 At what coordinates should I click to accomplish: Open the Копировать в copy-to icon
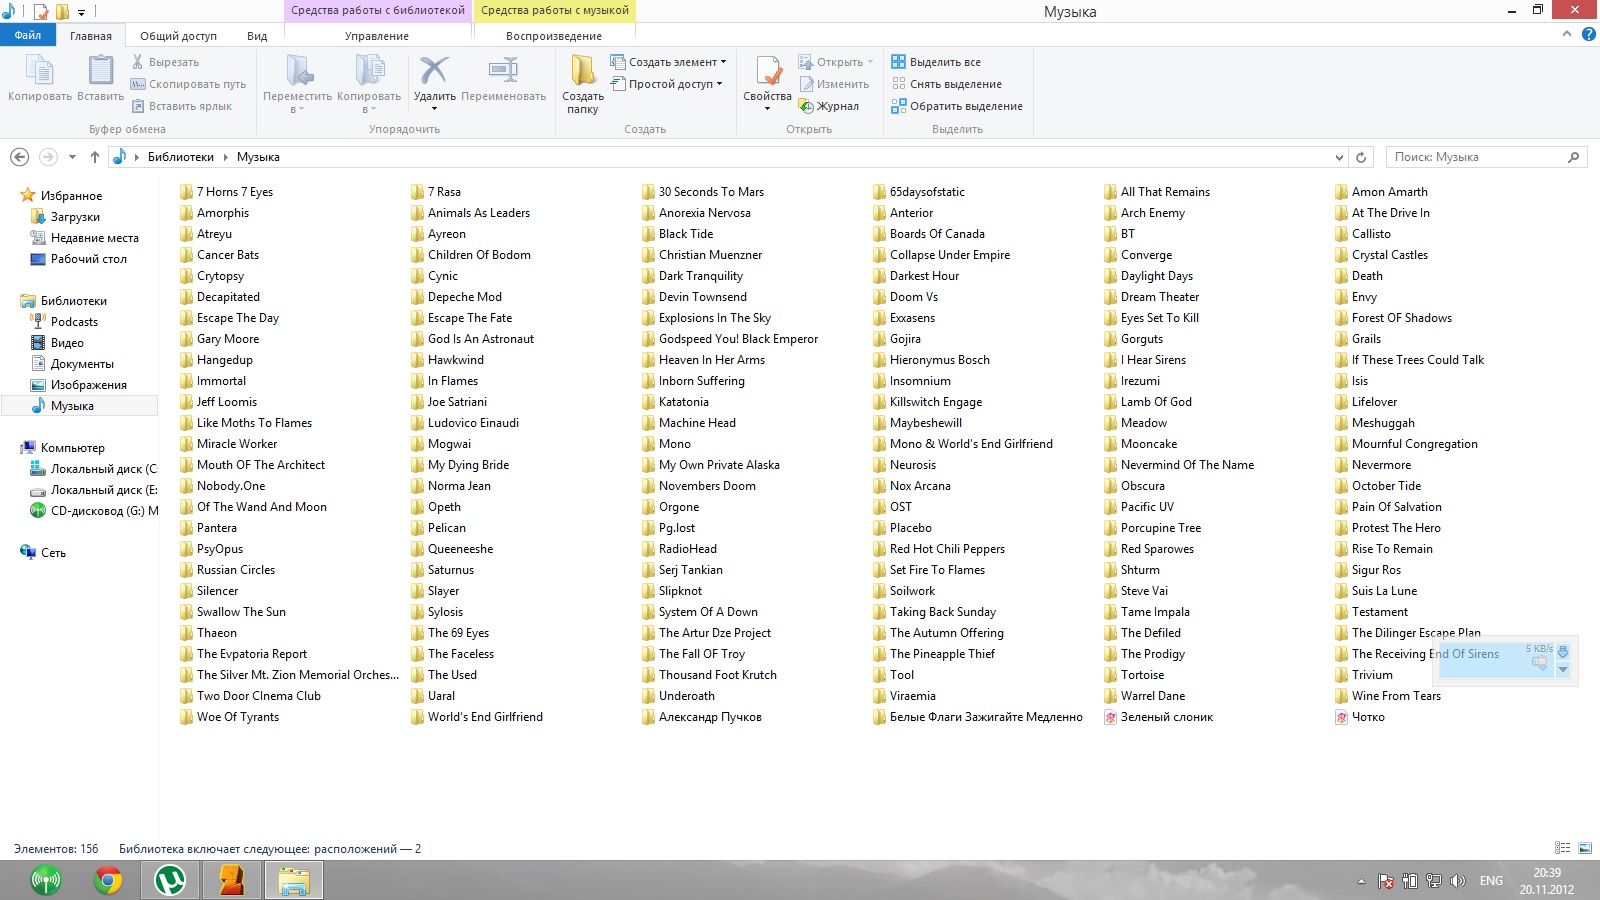369,71
